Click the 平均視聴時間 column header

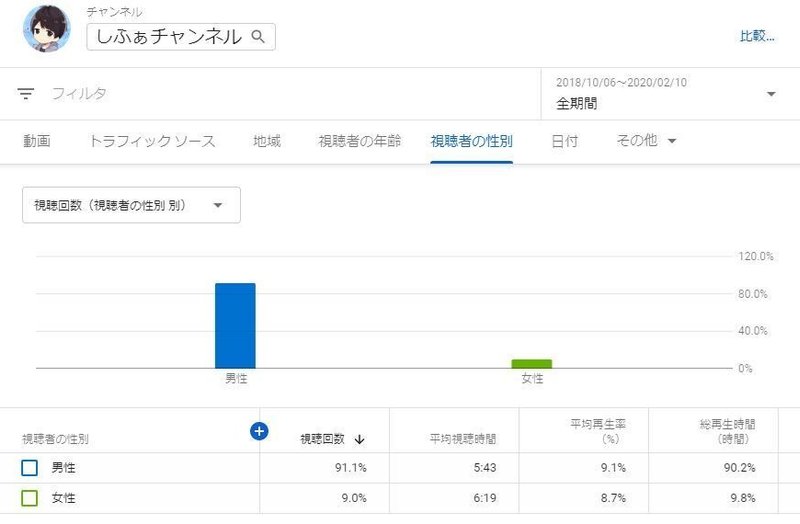coord(463,439)
